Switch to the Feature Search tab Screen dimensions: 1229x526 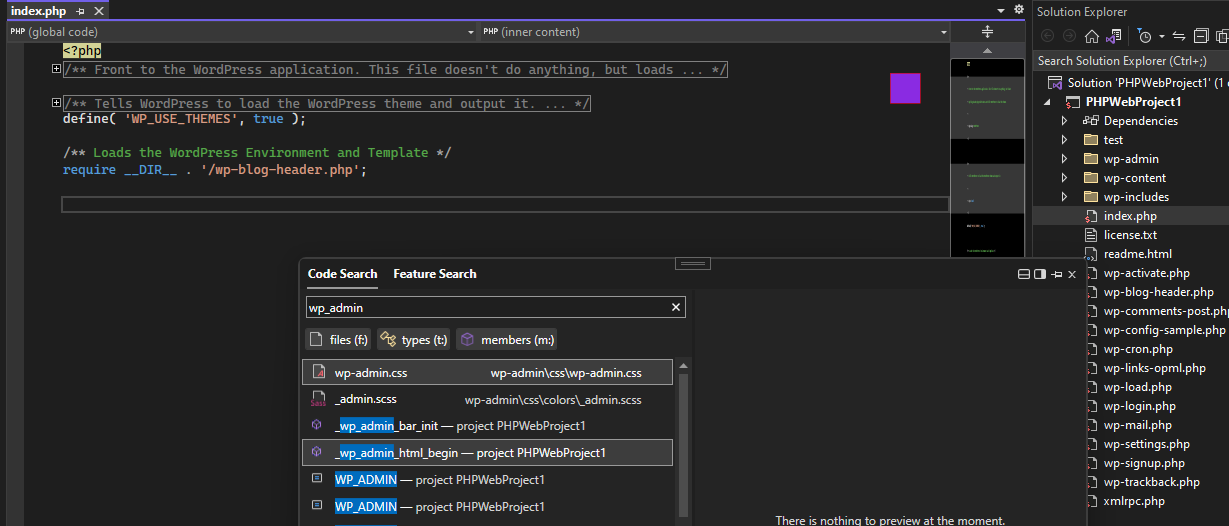click(x=434, y=274)
